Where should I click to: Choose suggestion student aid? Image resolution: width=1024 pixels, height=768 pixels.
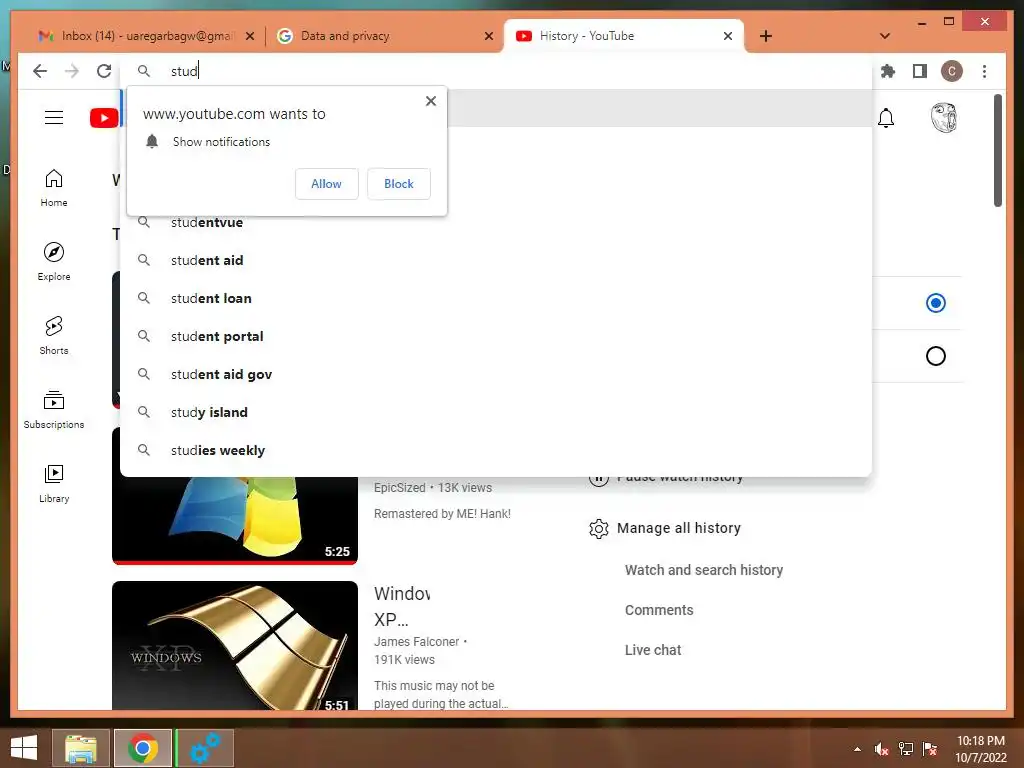(496, 261)
